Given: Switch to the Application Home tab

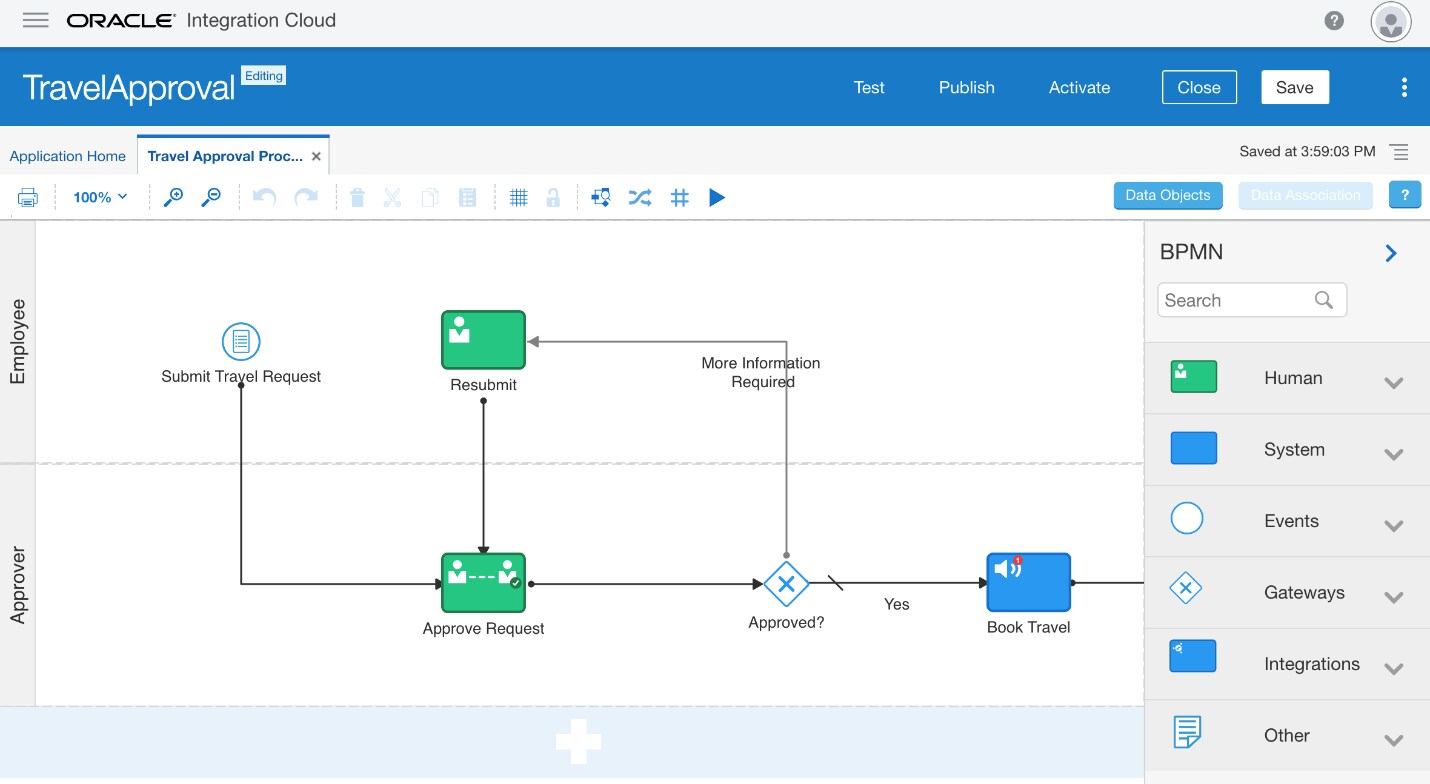Looking at the screenshot, I should click(68, 156).
